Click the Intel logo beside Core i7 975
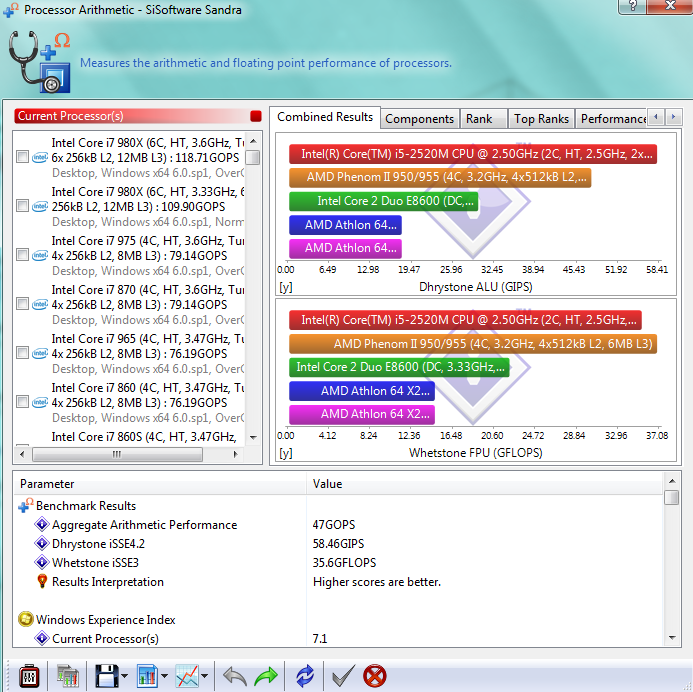The width and height of the screenshot is (693, 692). 40,255
